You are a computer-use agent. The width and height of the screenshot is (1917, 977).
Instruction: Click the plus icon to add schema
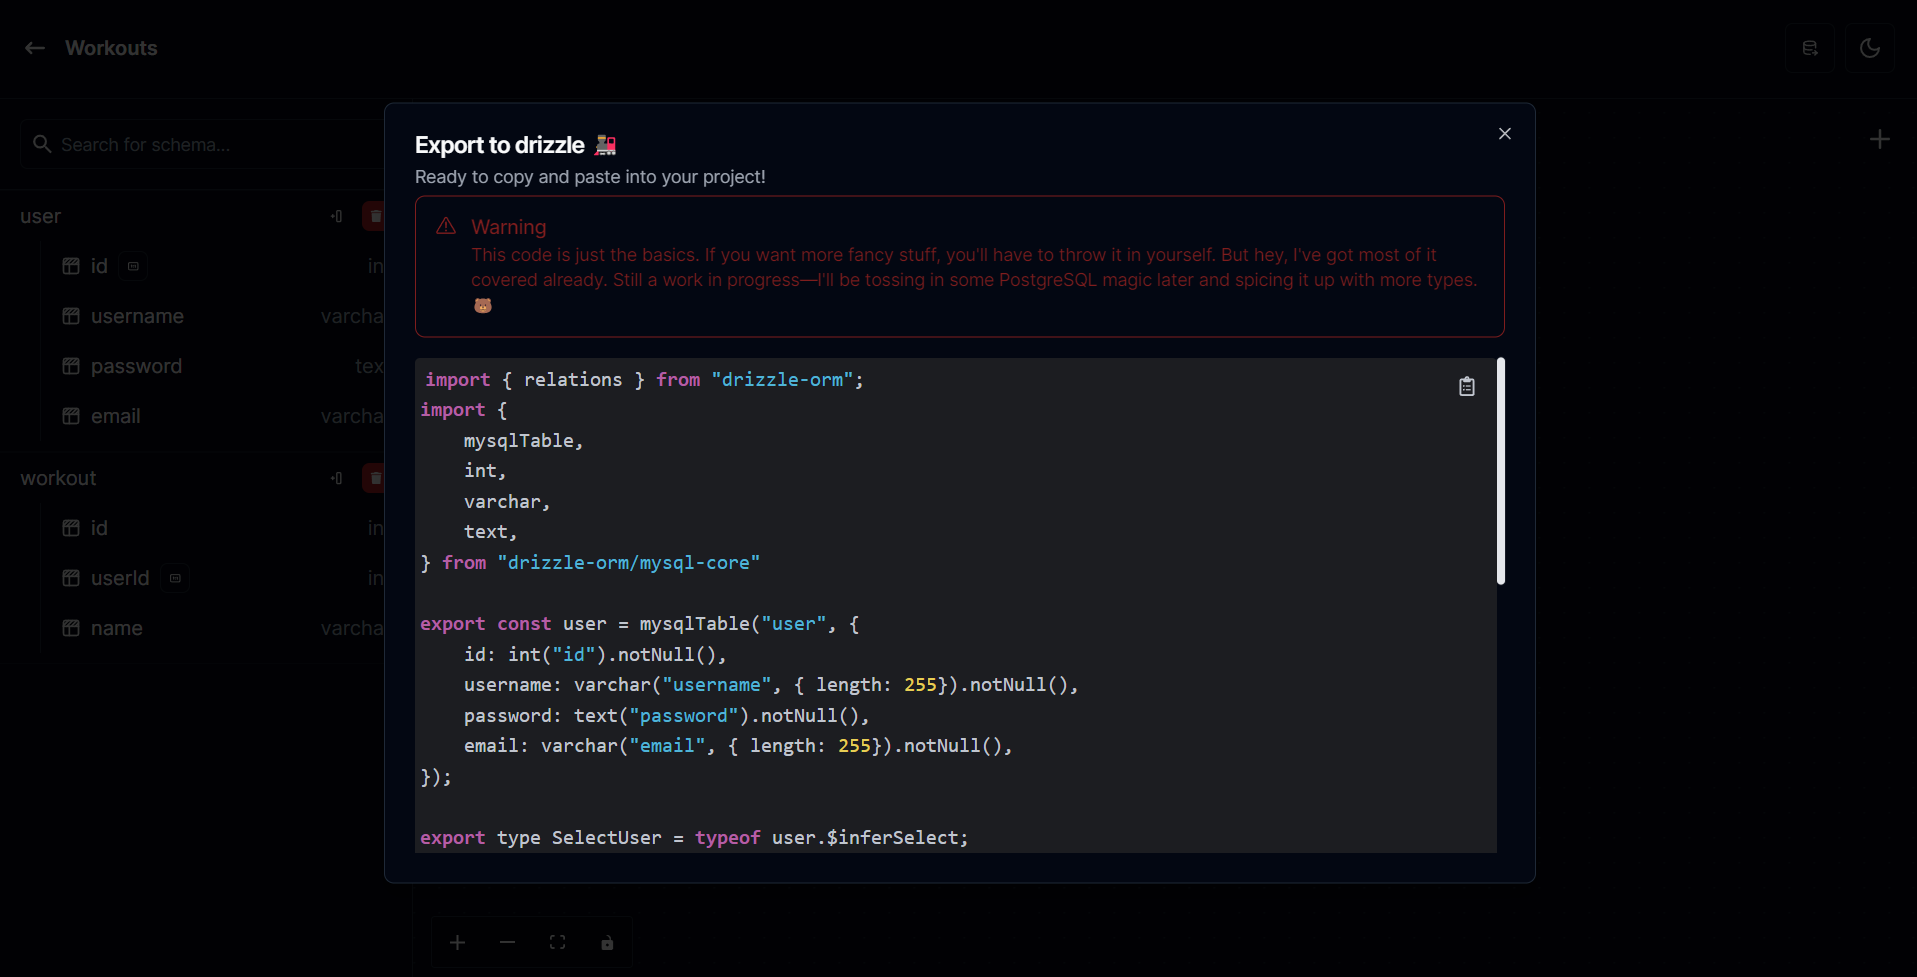(x=1879, y=140)
